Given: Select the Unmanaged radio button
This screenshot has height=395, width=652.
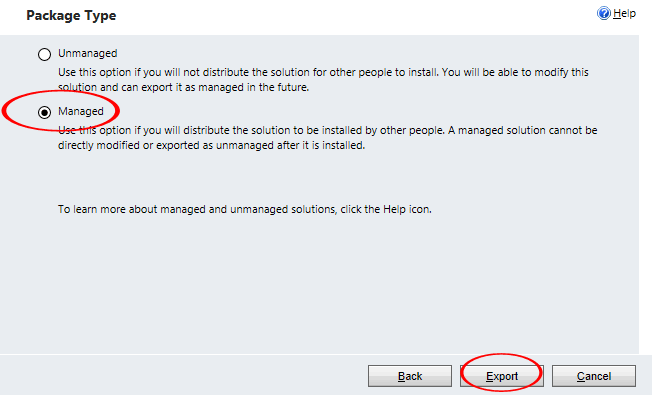Looking at the screenshot, I should pyautogui.click(x=44, y=54).
